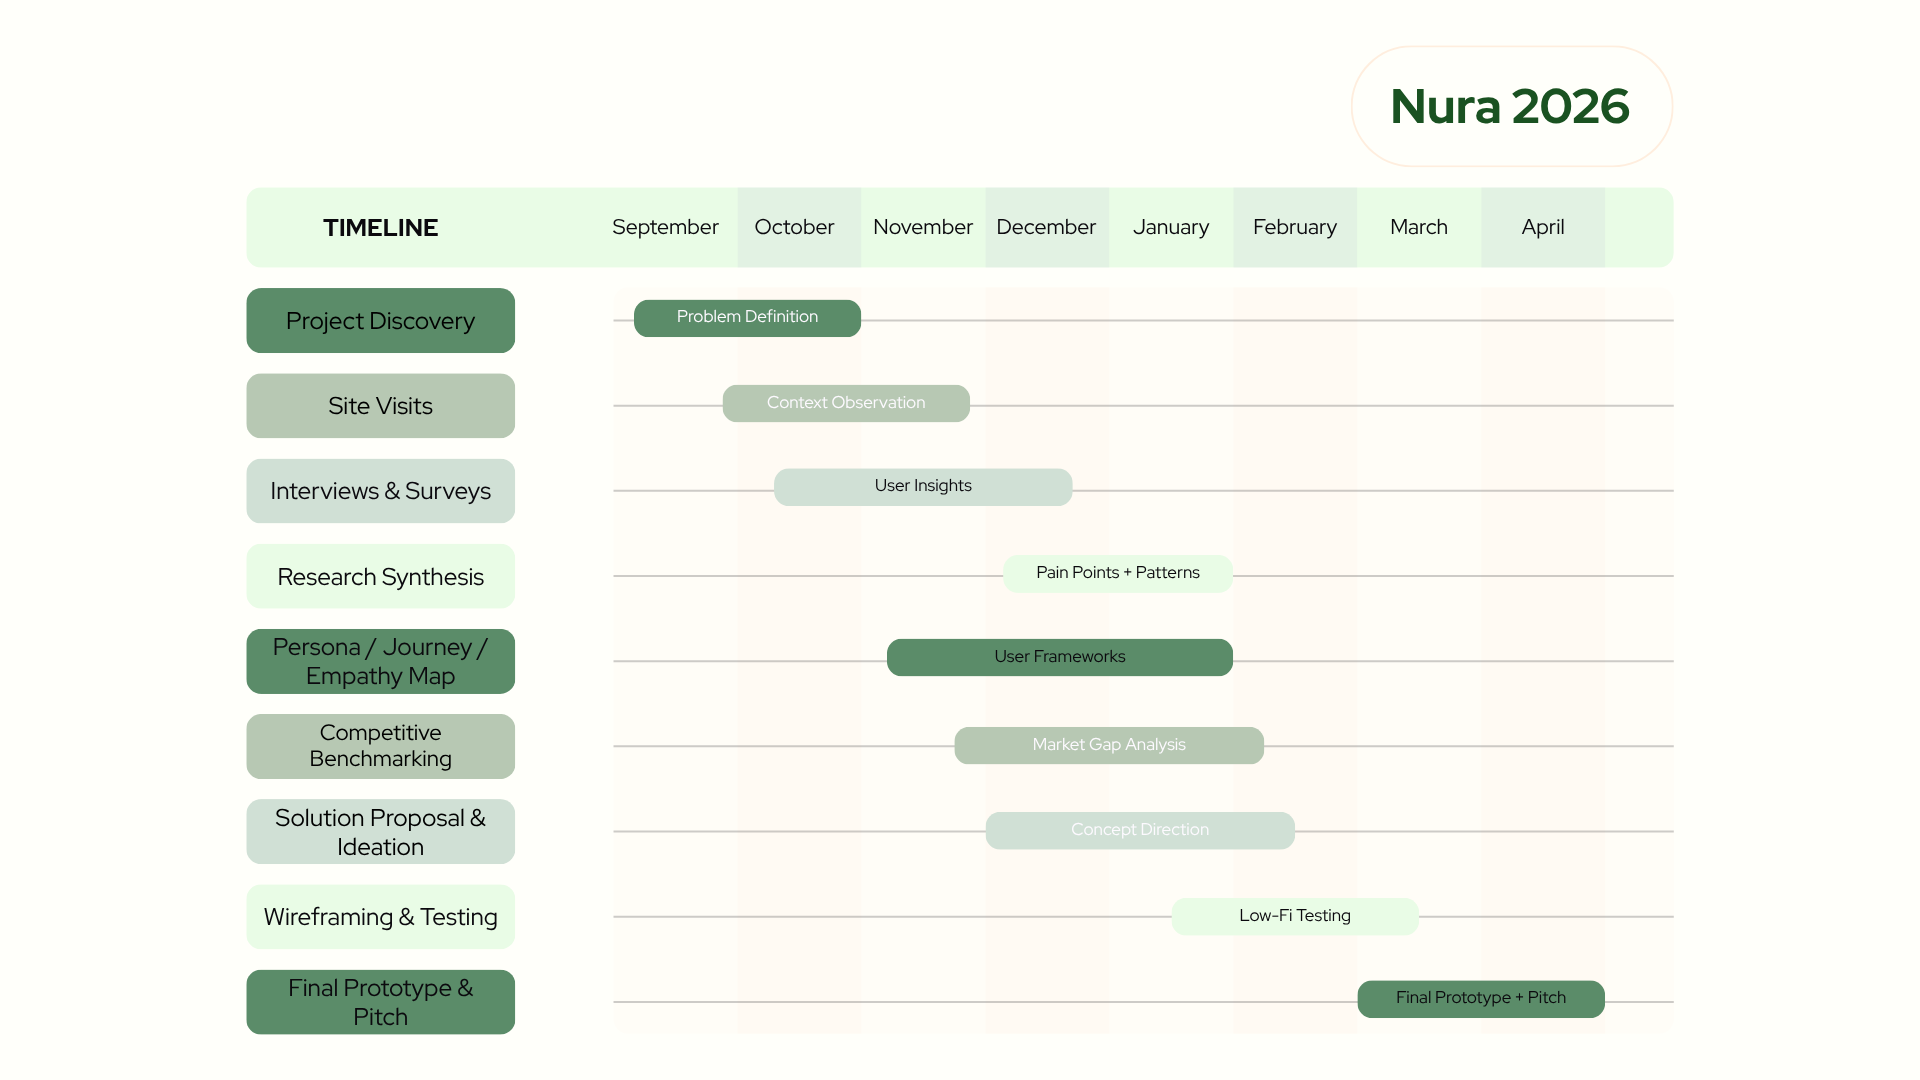Click the Nura 2026 title badge

(1510, 106)
